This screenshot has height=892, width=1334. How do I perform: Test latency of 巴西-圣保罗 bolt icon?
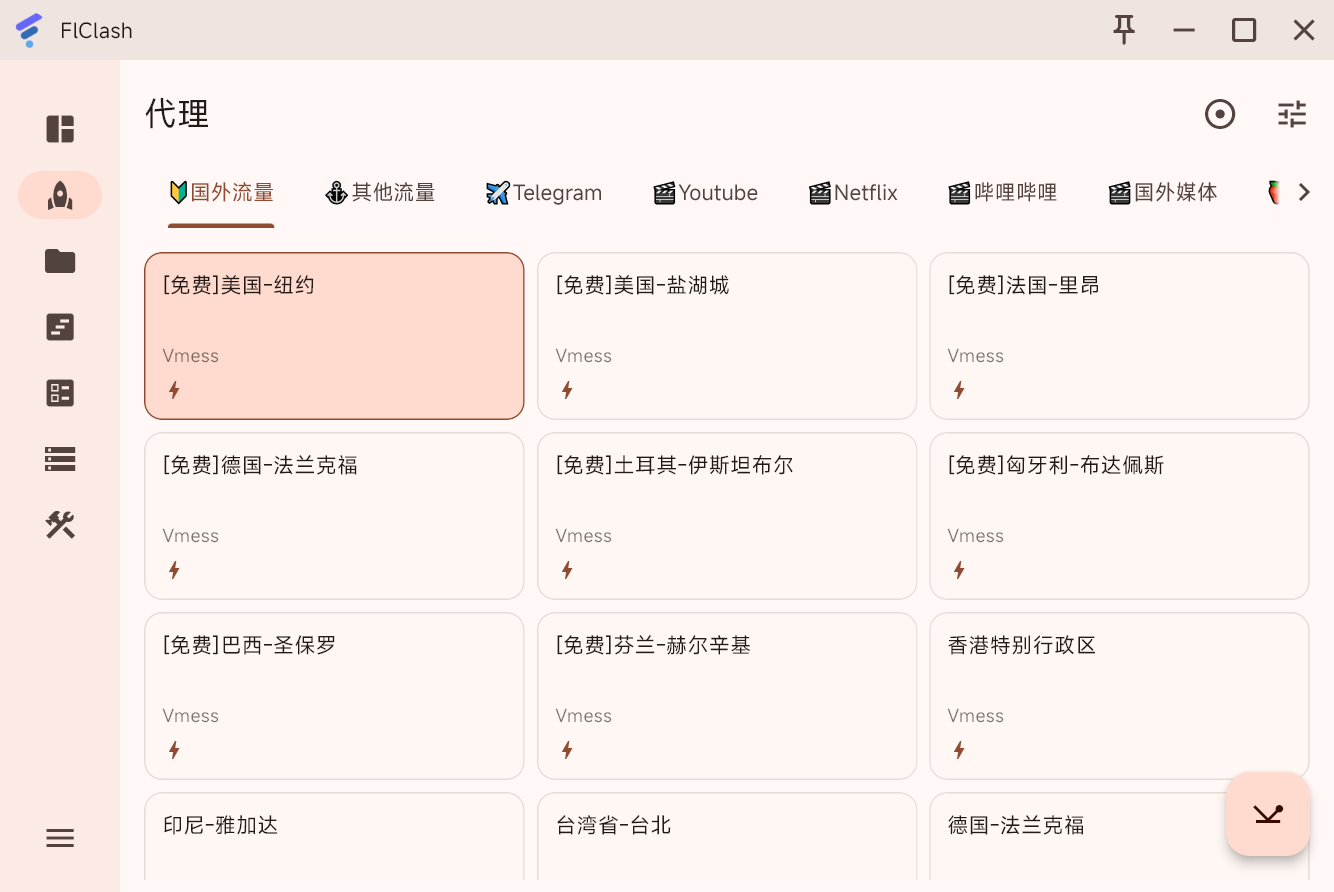coord(174,750)
